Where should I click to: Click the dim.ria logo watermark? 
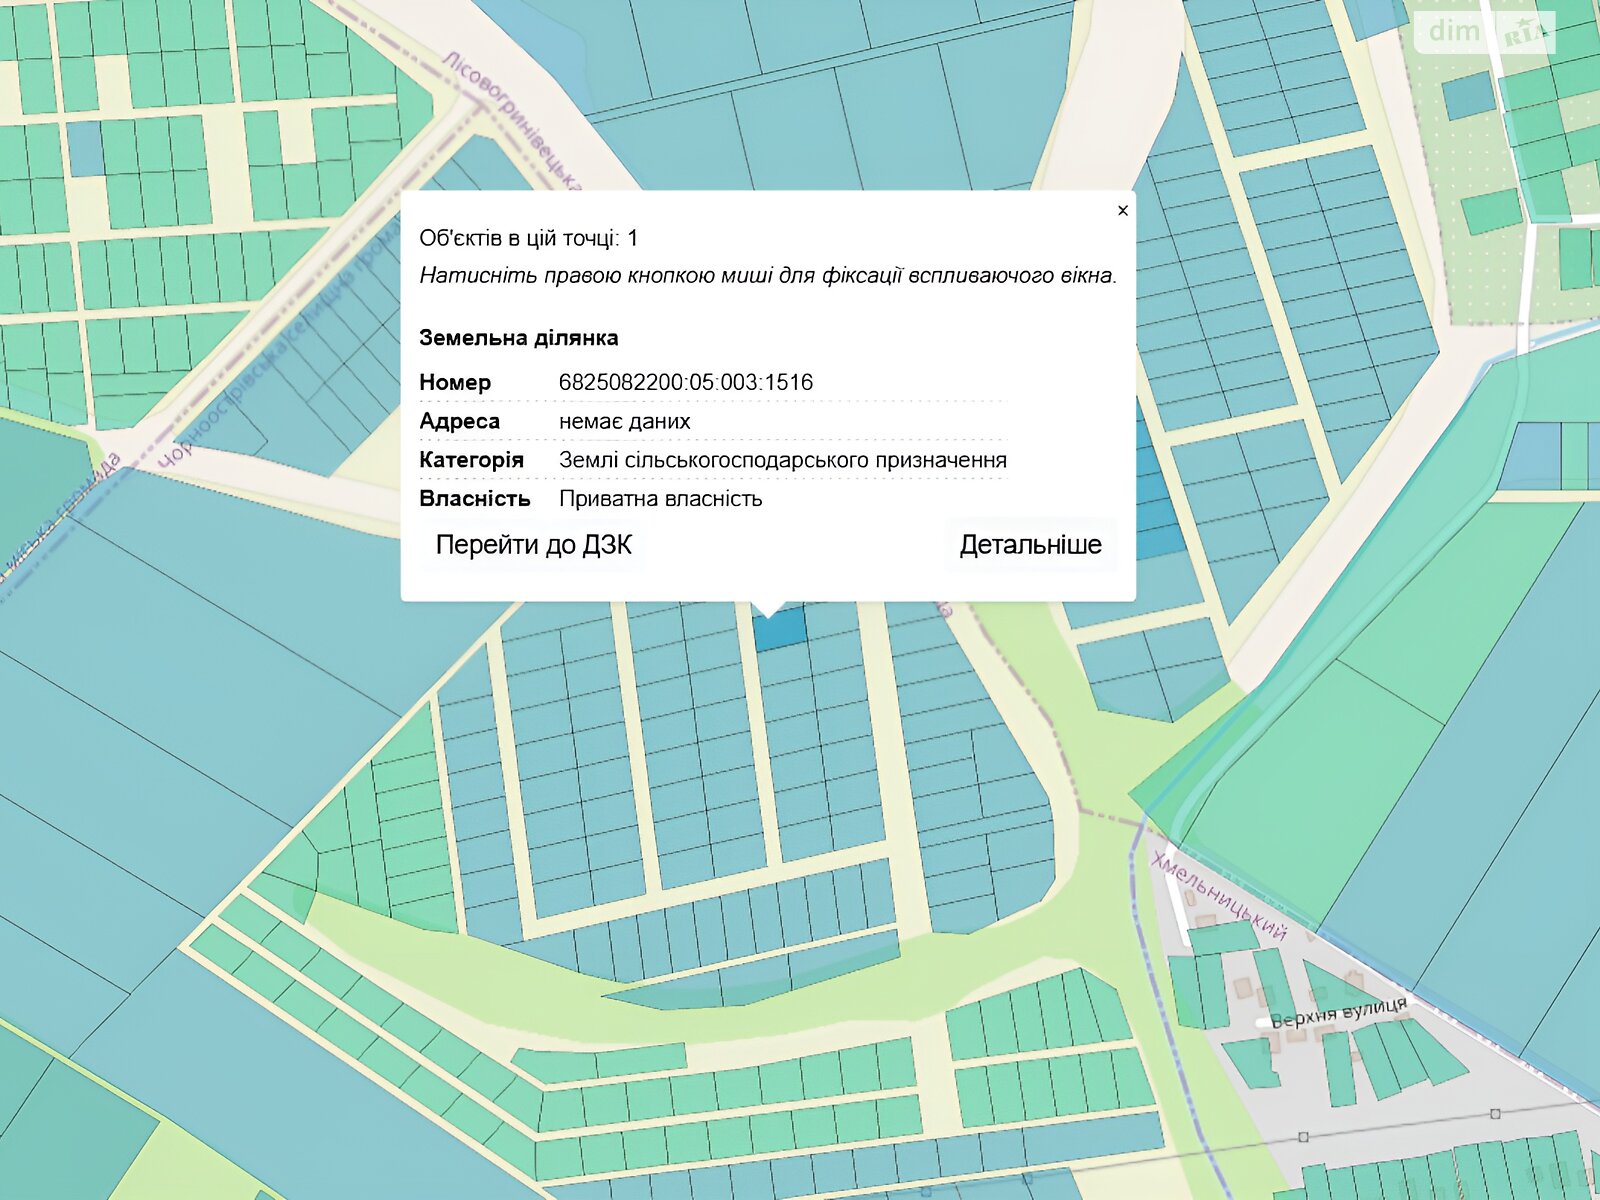pos(1484,32)
